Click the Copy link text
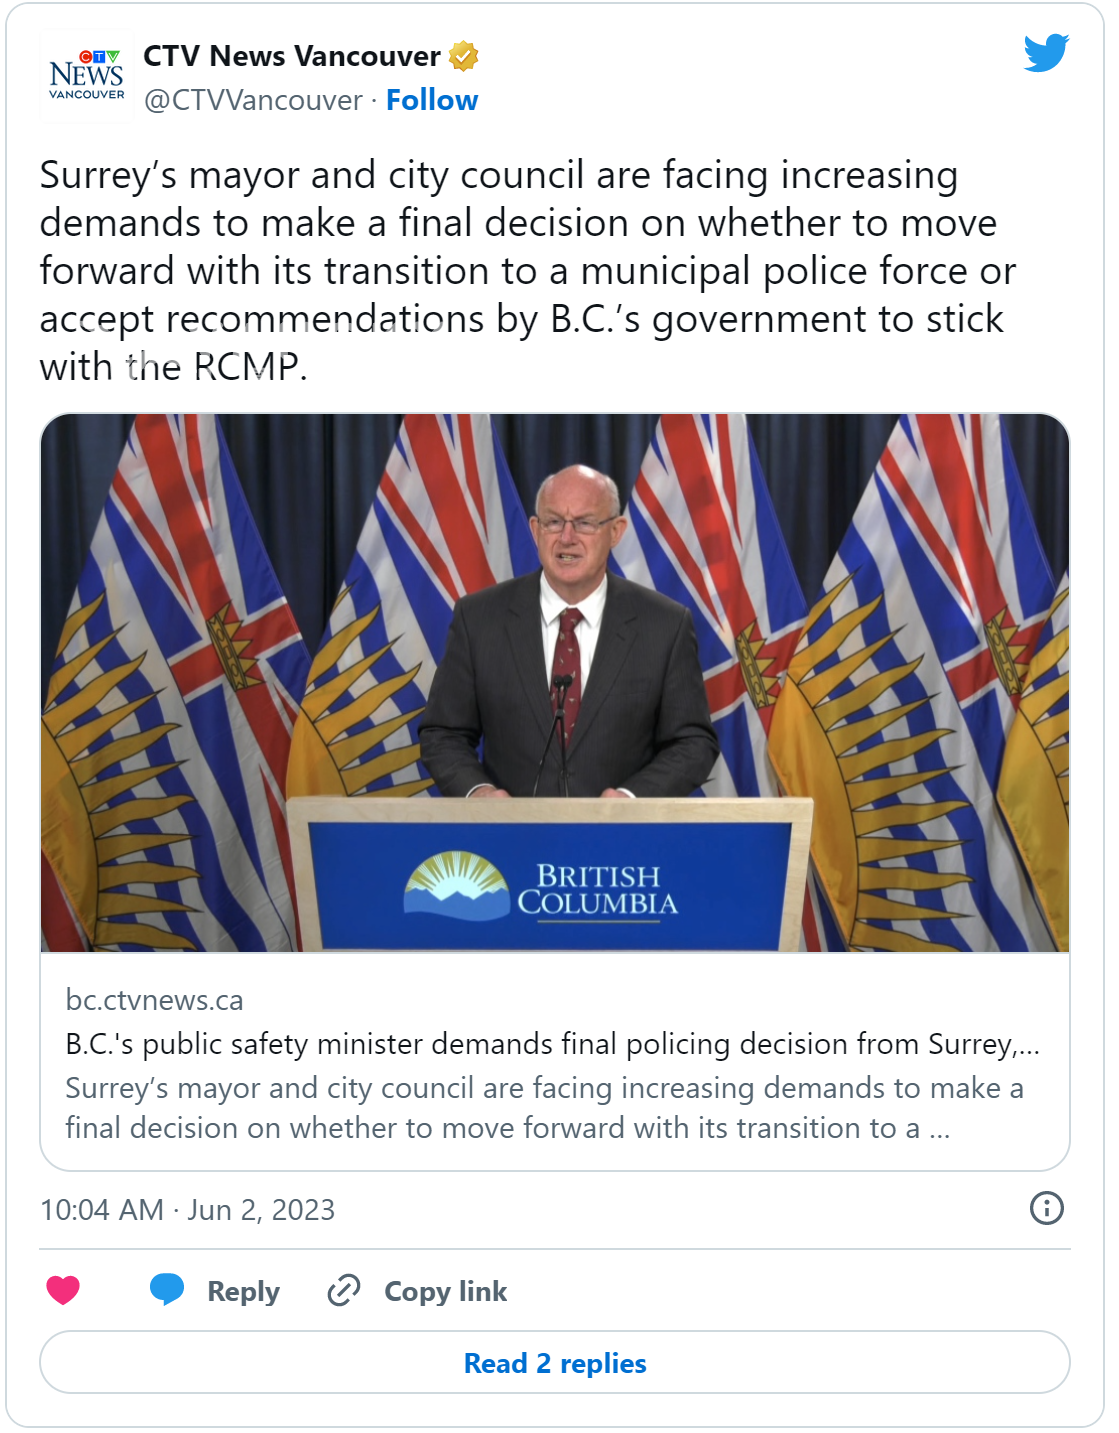Image resolution: width=1119 pixels, height=1433 pixels. tap(445, 1291)
